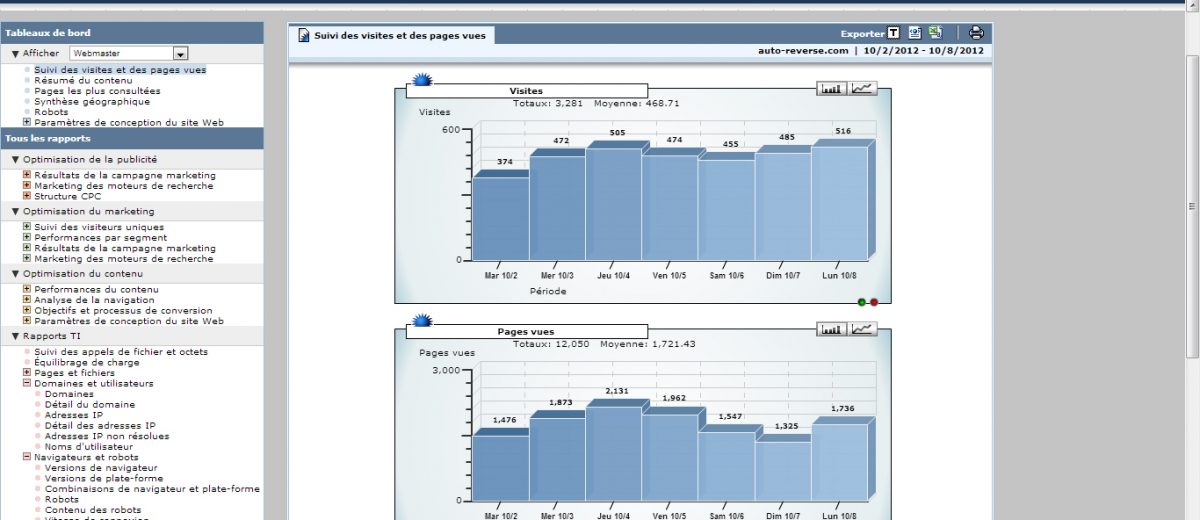Click the vertical scrollbar on the right
This screenshot has height=520, width=1200.
tap(1191, 205)
